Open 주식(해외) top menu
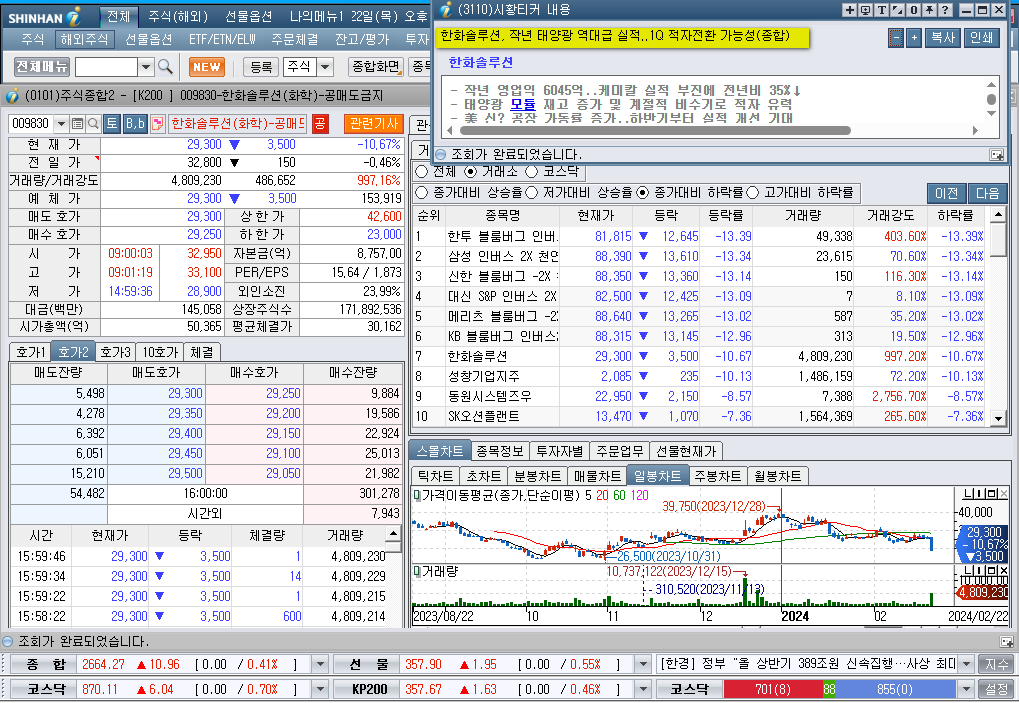 [178, 16]
